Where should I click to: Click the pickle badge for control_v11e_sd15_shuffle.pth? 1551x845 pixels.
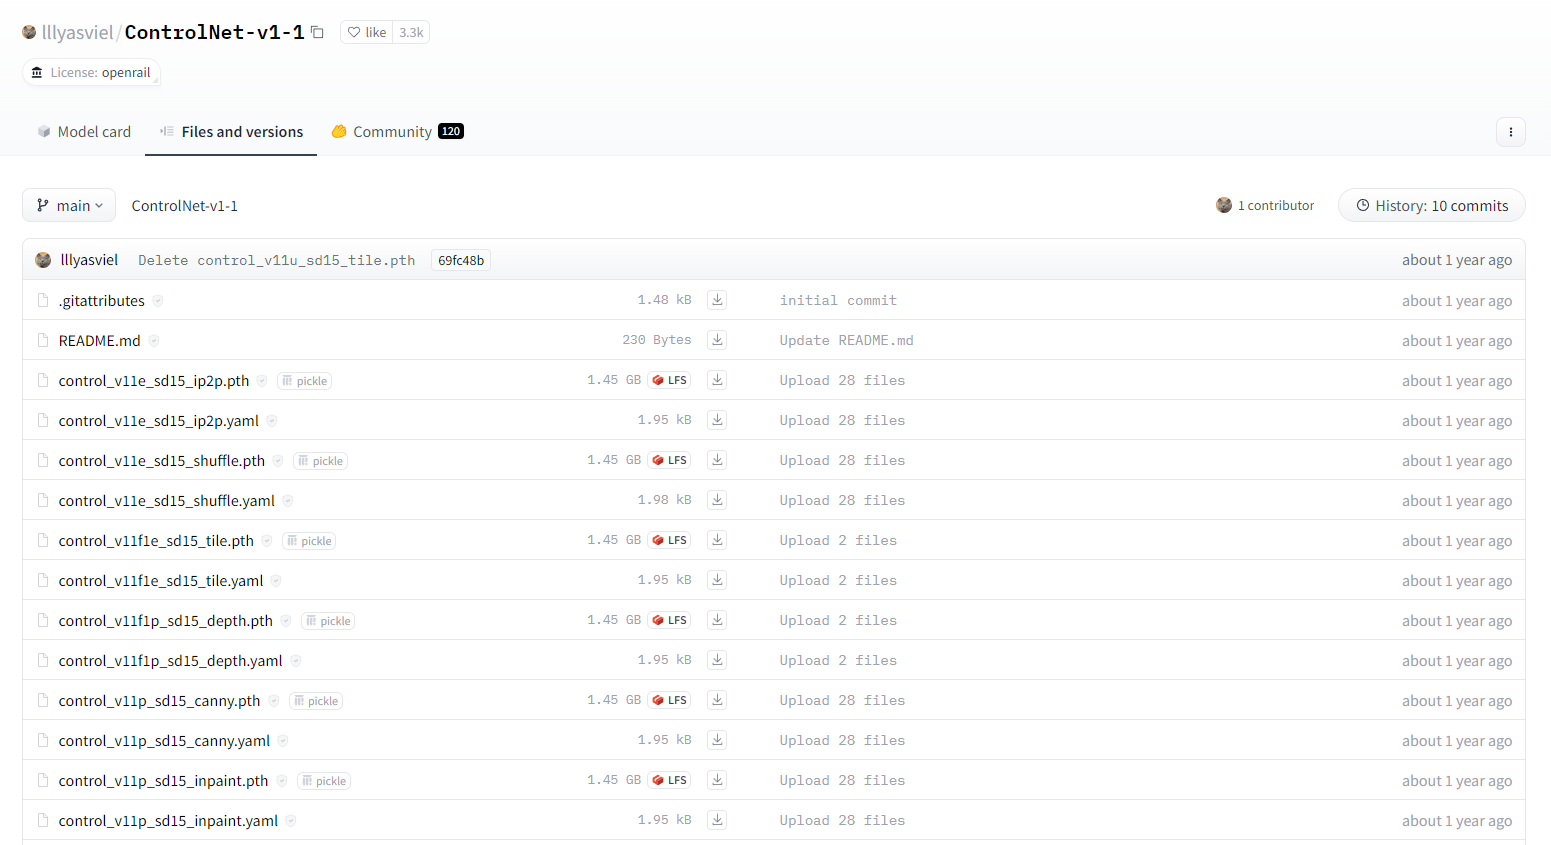point(320,461)
